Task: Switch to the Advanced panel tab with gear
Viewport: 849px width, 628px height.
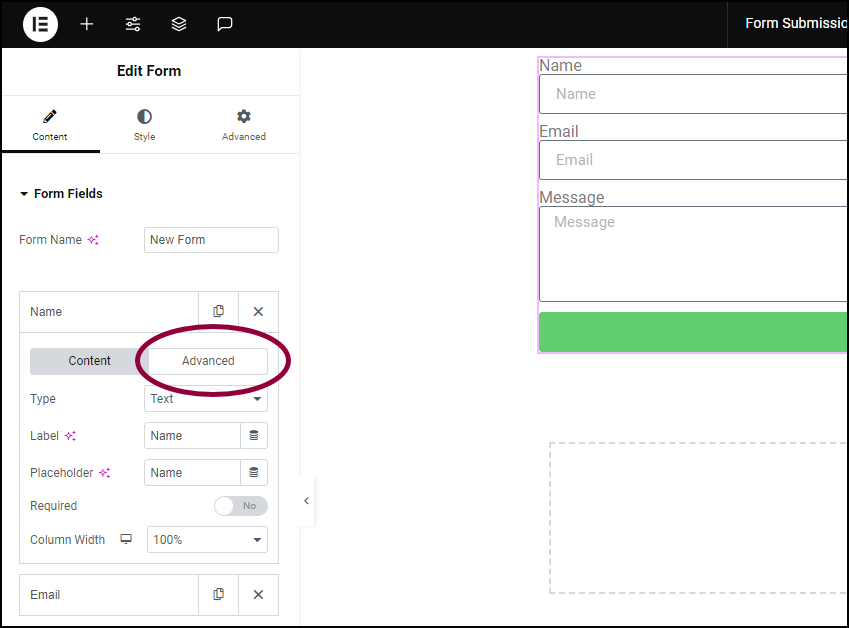Action: (244, 126)
